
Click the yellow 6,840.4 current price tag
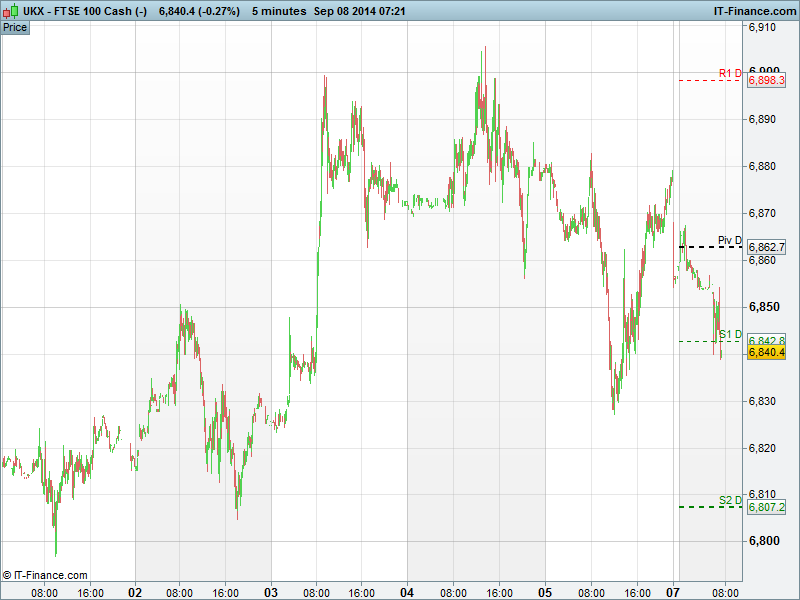[766, 352]
